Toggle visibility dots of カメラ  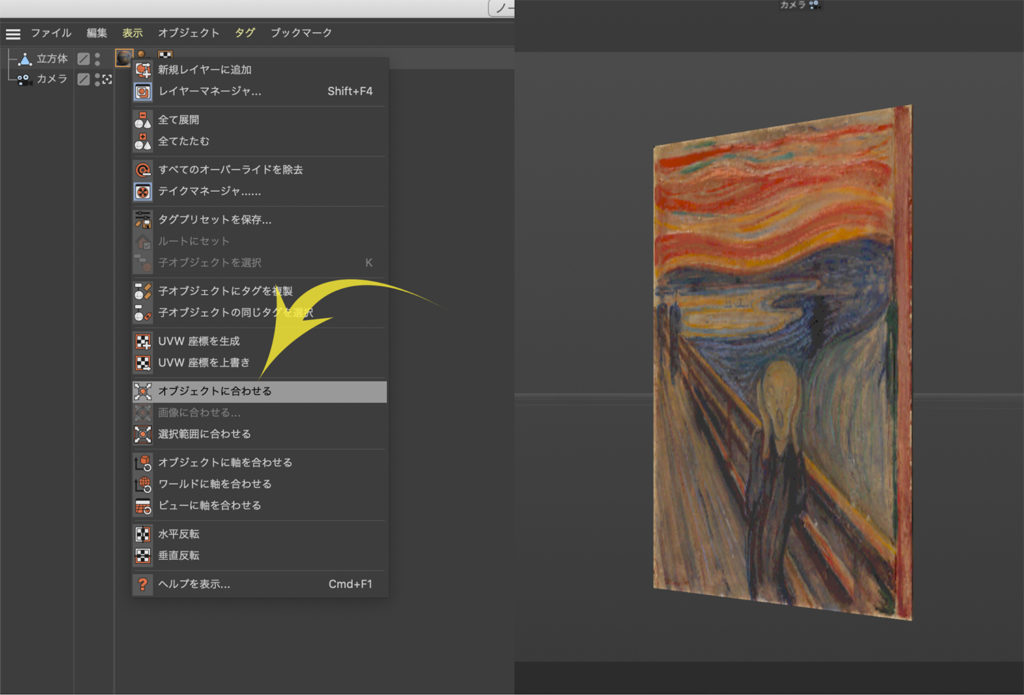pyautogui.click(x=97, y=79)
